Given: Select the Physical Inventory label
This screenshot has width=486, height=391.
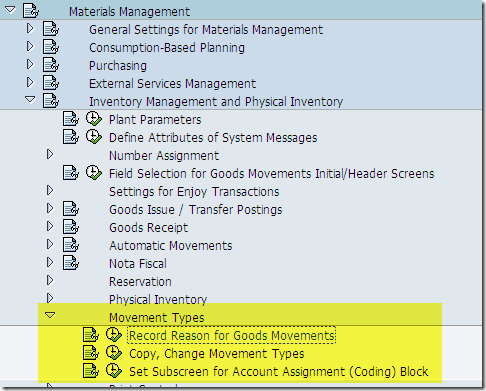Looking at the screenshot, I should (158, 300).
